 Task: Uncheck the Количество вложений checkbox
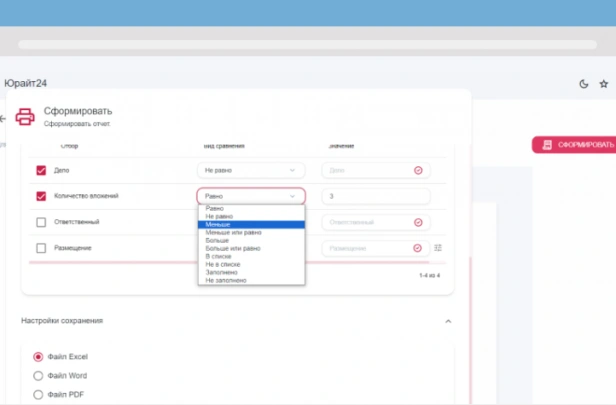pyautogui.click(x=41, y=197)
